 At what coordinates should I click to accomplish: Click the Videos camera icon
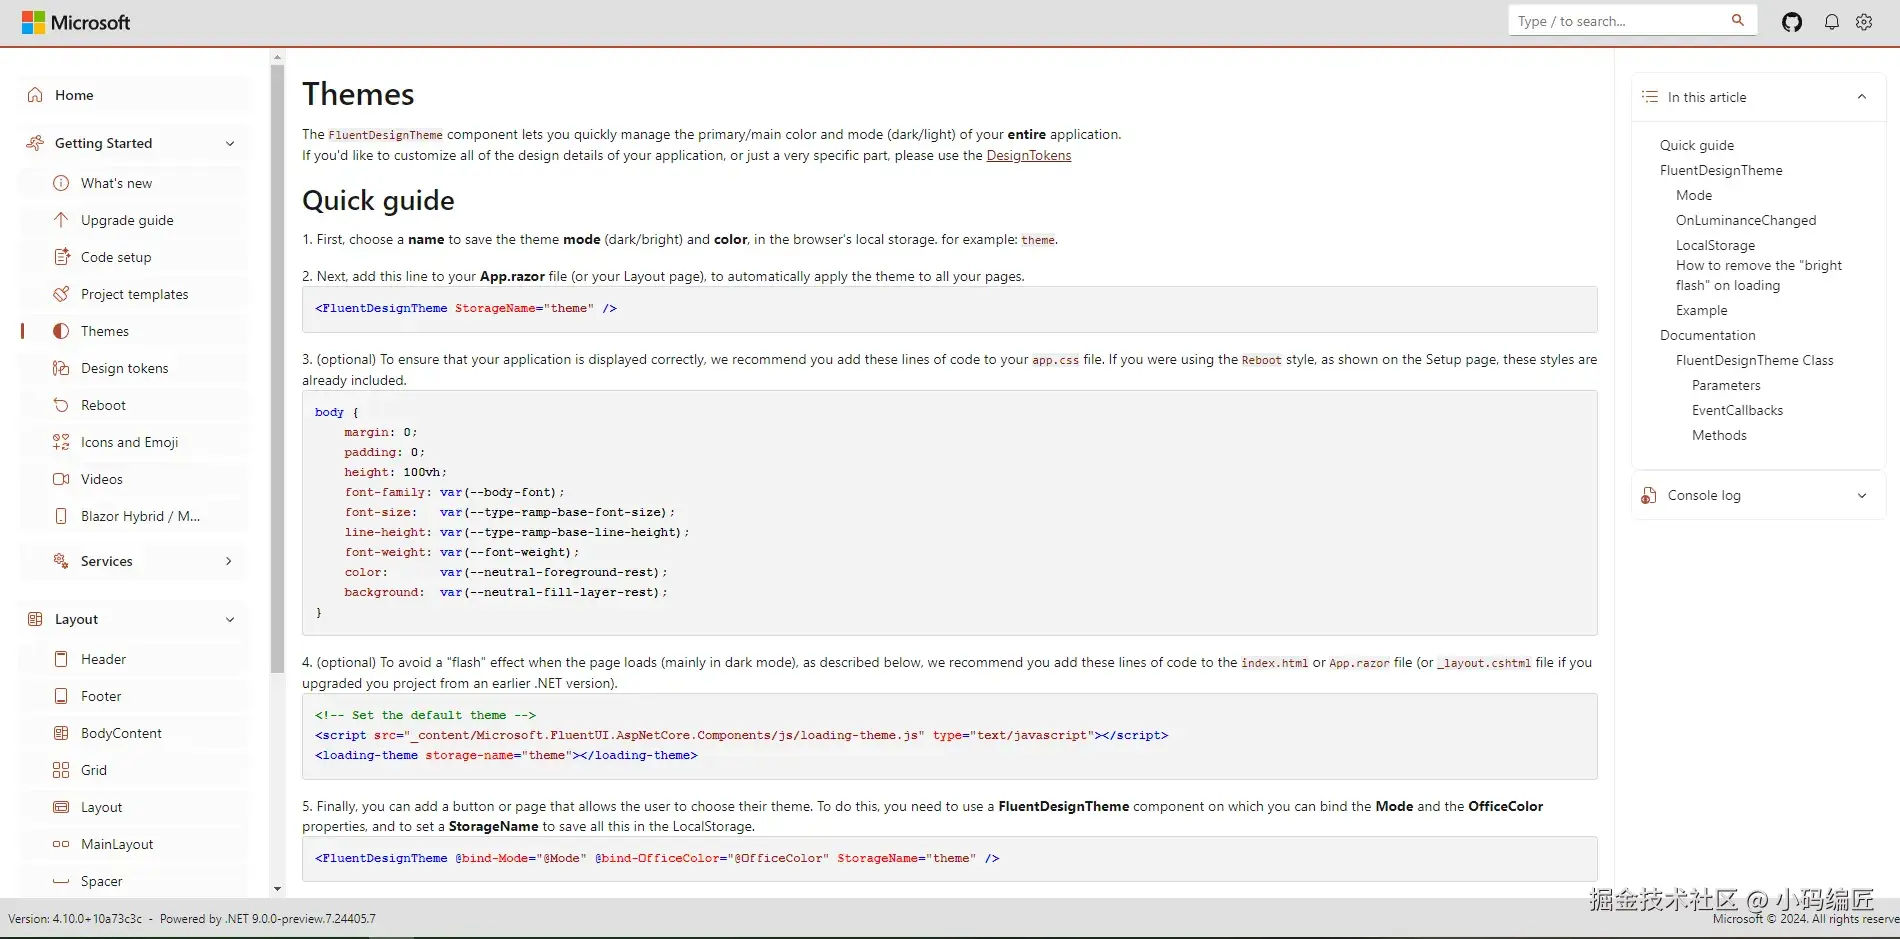coord(61,479)
